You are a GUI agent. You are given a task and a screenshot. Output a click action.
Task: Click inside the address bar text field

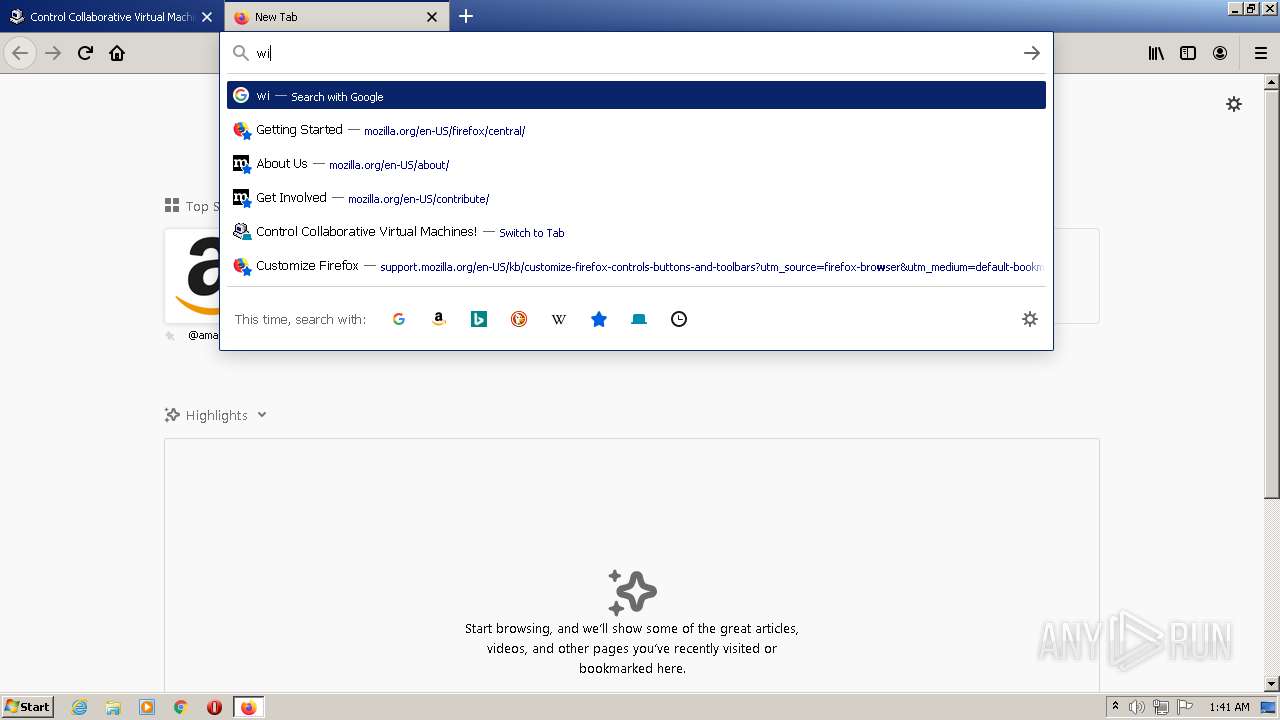pyautogui.click(x=635, y=53)
